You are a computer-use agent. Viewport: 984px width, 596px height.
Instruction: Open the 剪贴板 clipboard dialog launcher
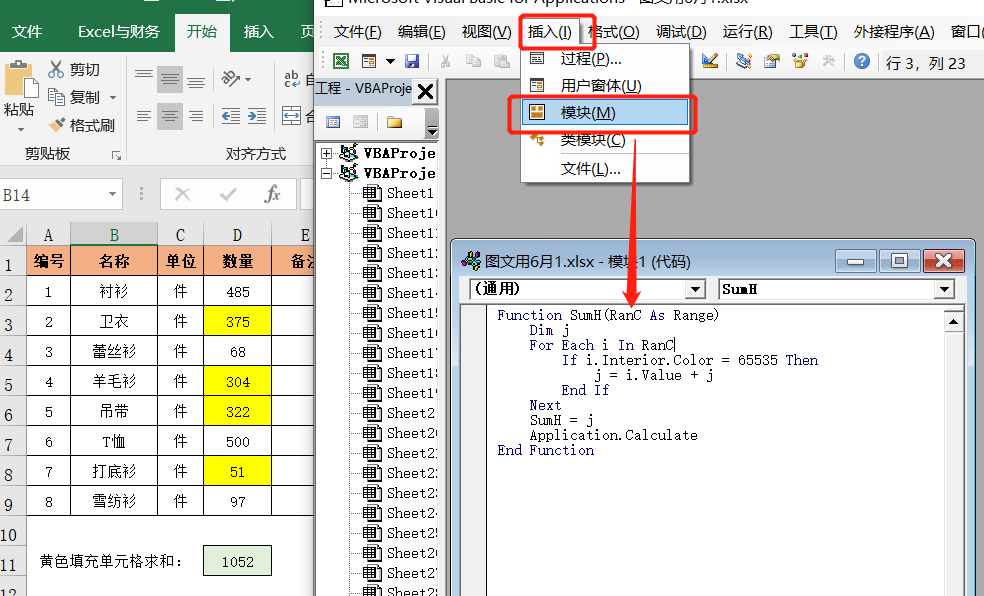[116, 155]
